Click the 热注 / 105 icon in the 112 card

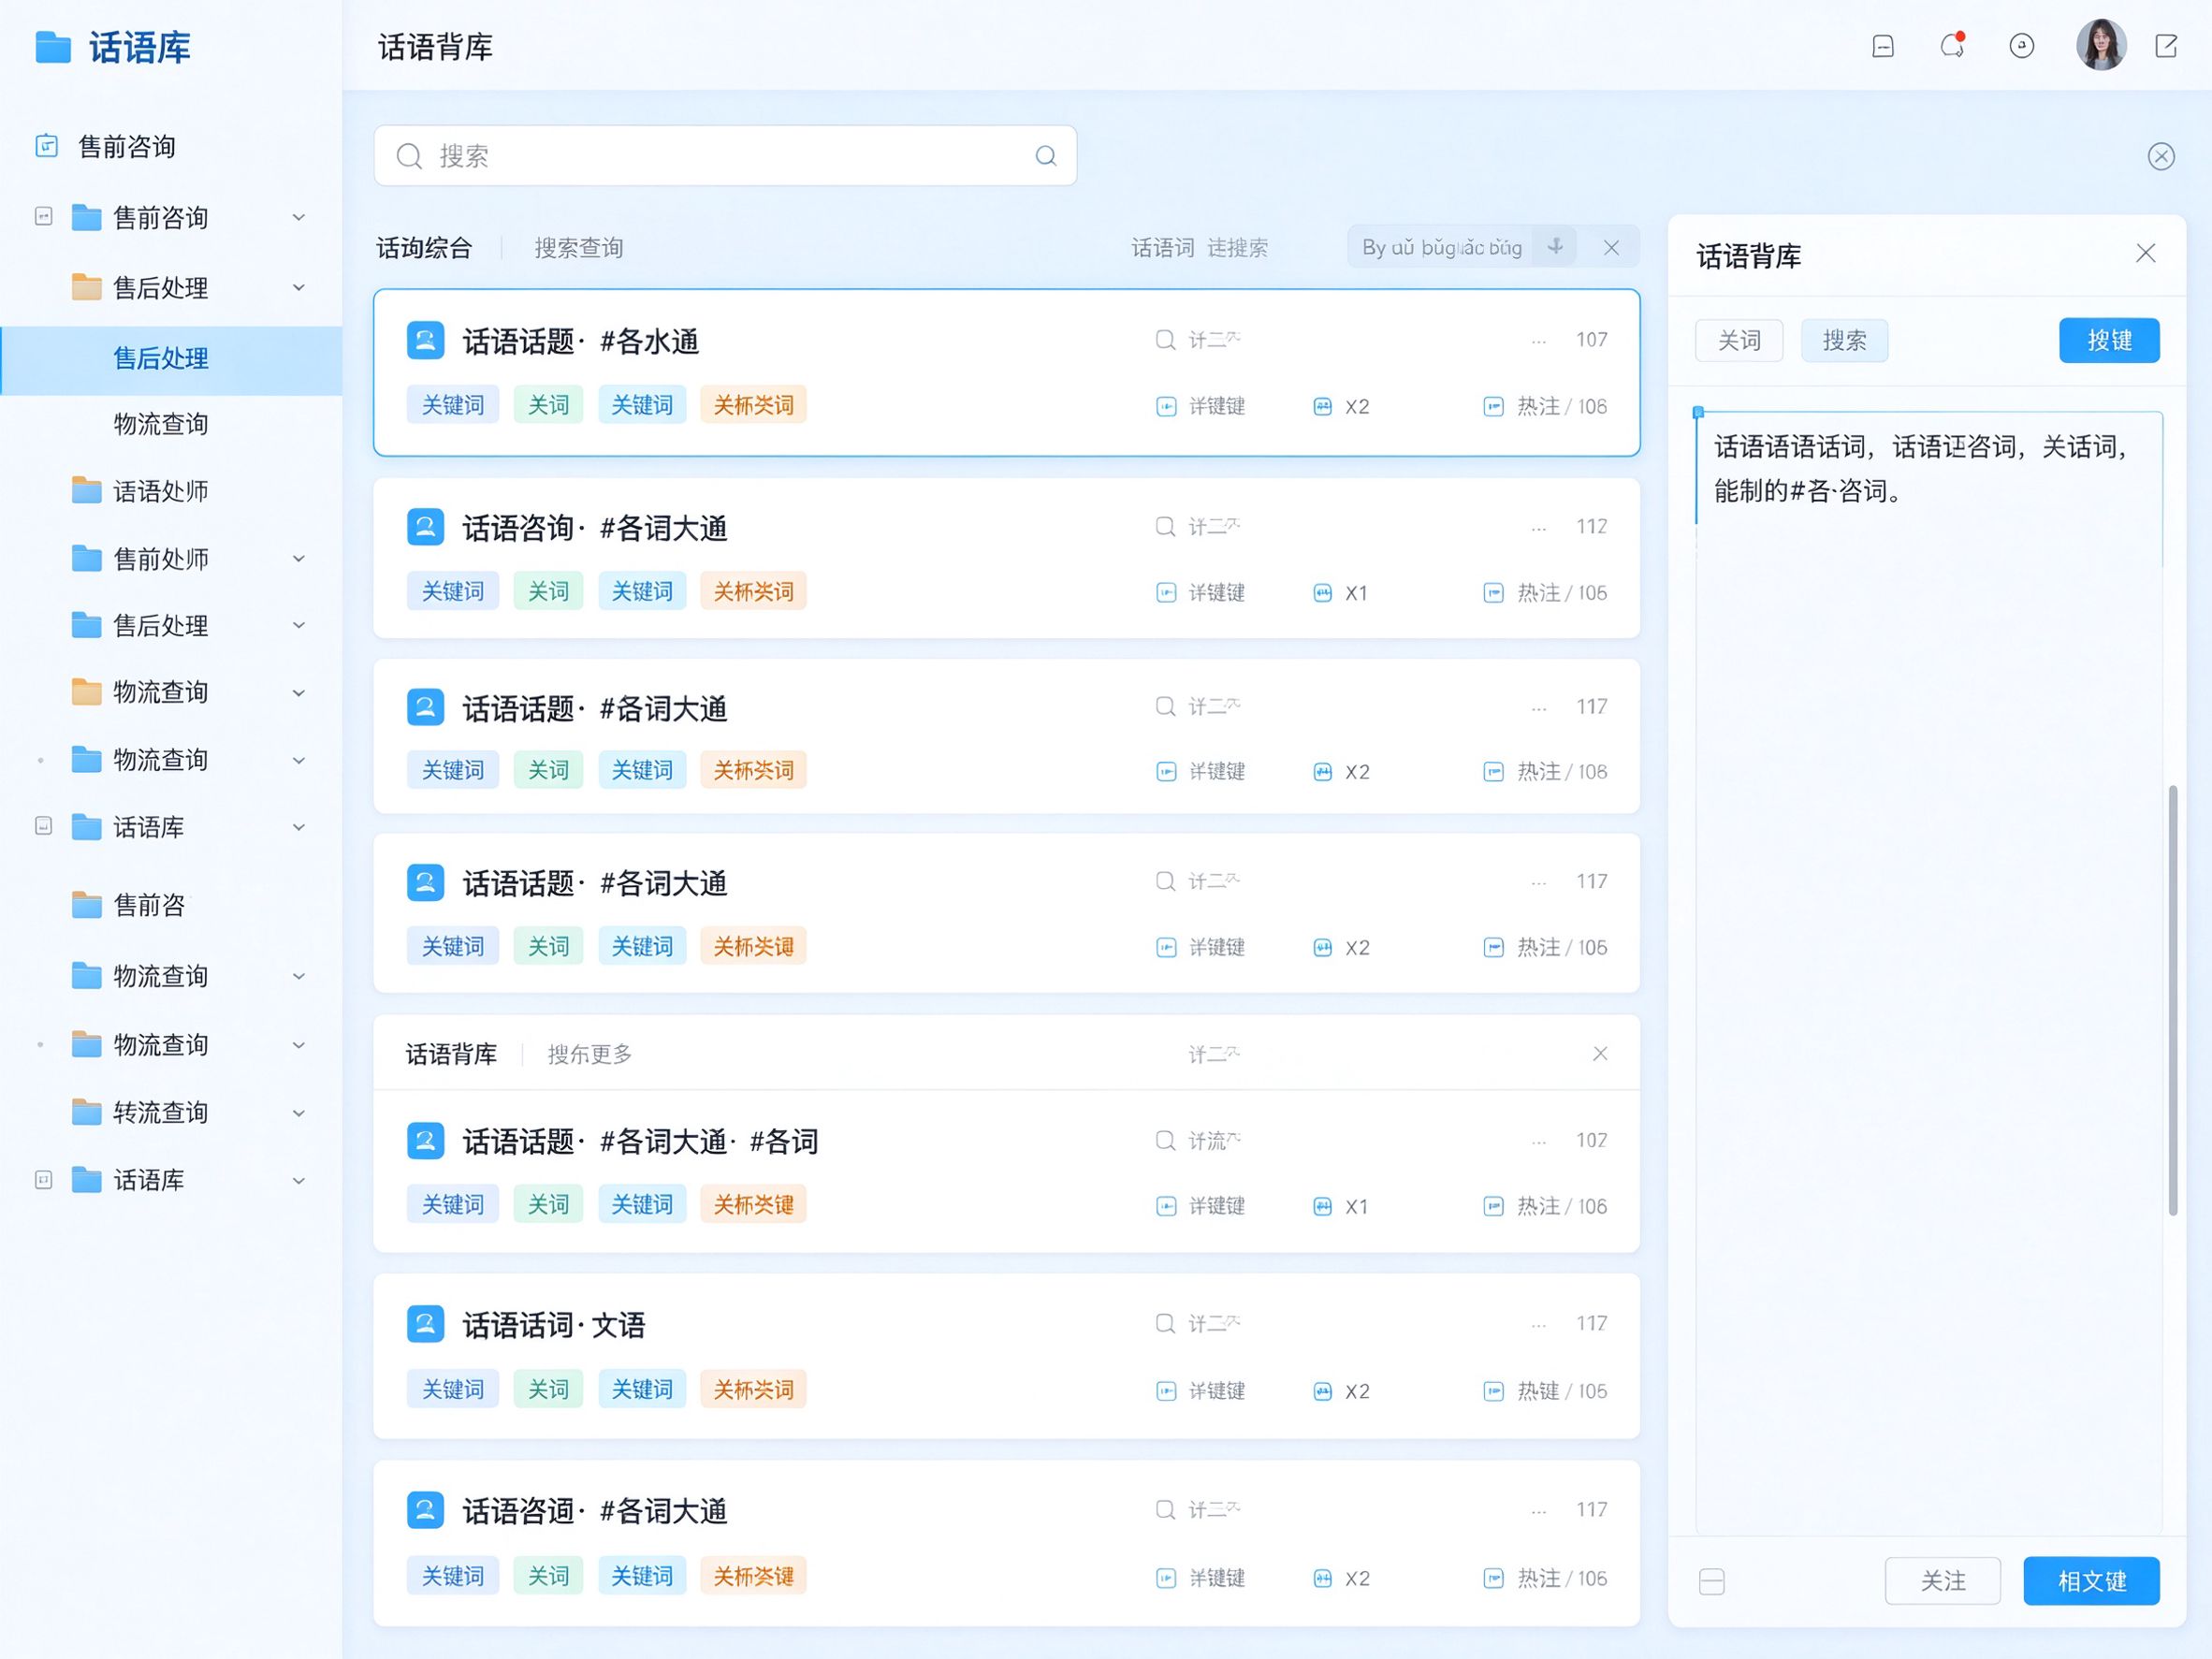1493,592
